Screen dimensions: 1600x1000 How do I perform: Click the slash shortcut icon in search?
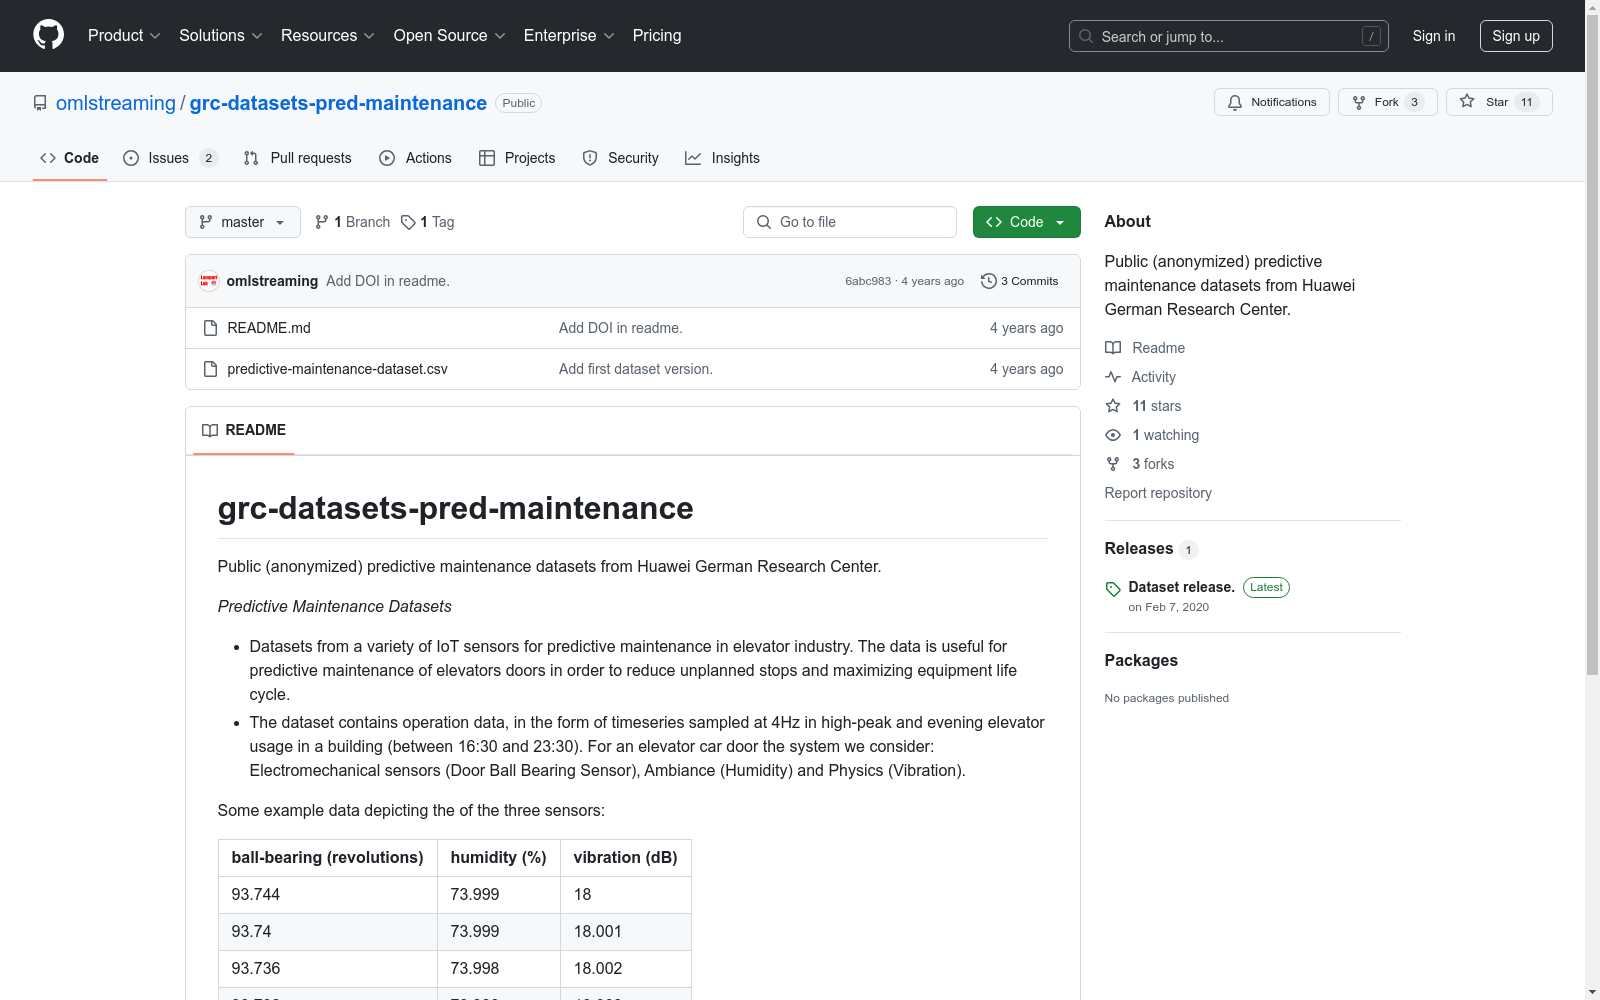pyautogui.click(x=1371, y=36)
